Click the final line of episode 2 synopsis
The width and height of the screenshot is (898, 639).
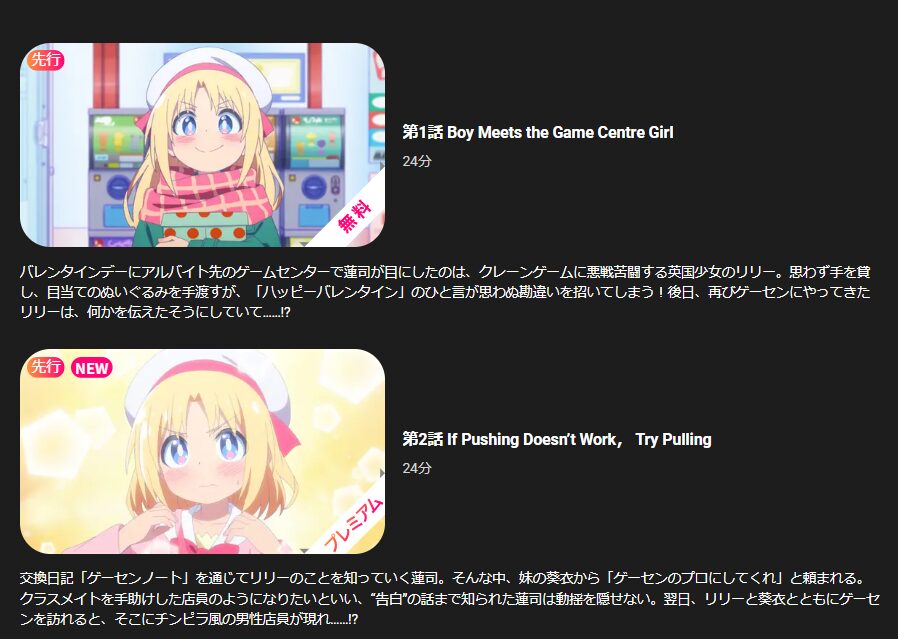click(x=189, y=619)
